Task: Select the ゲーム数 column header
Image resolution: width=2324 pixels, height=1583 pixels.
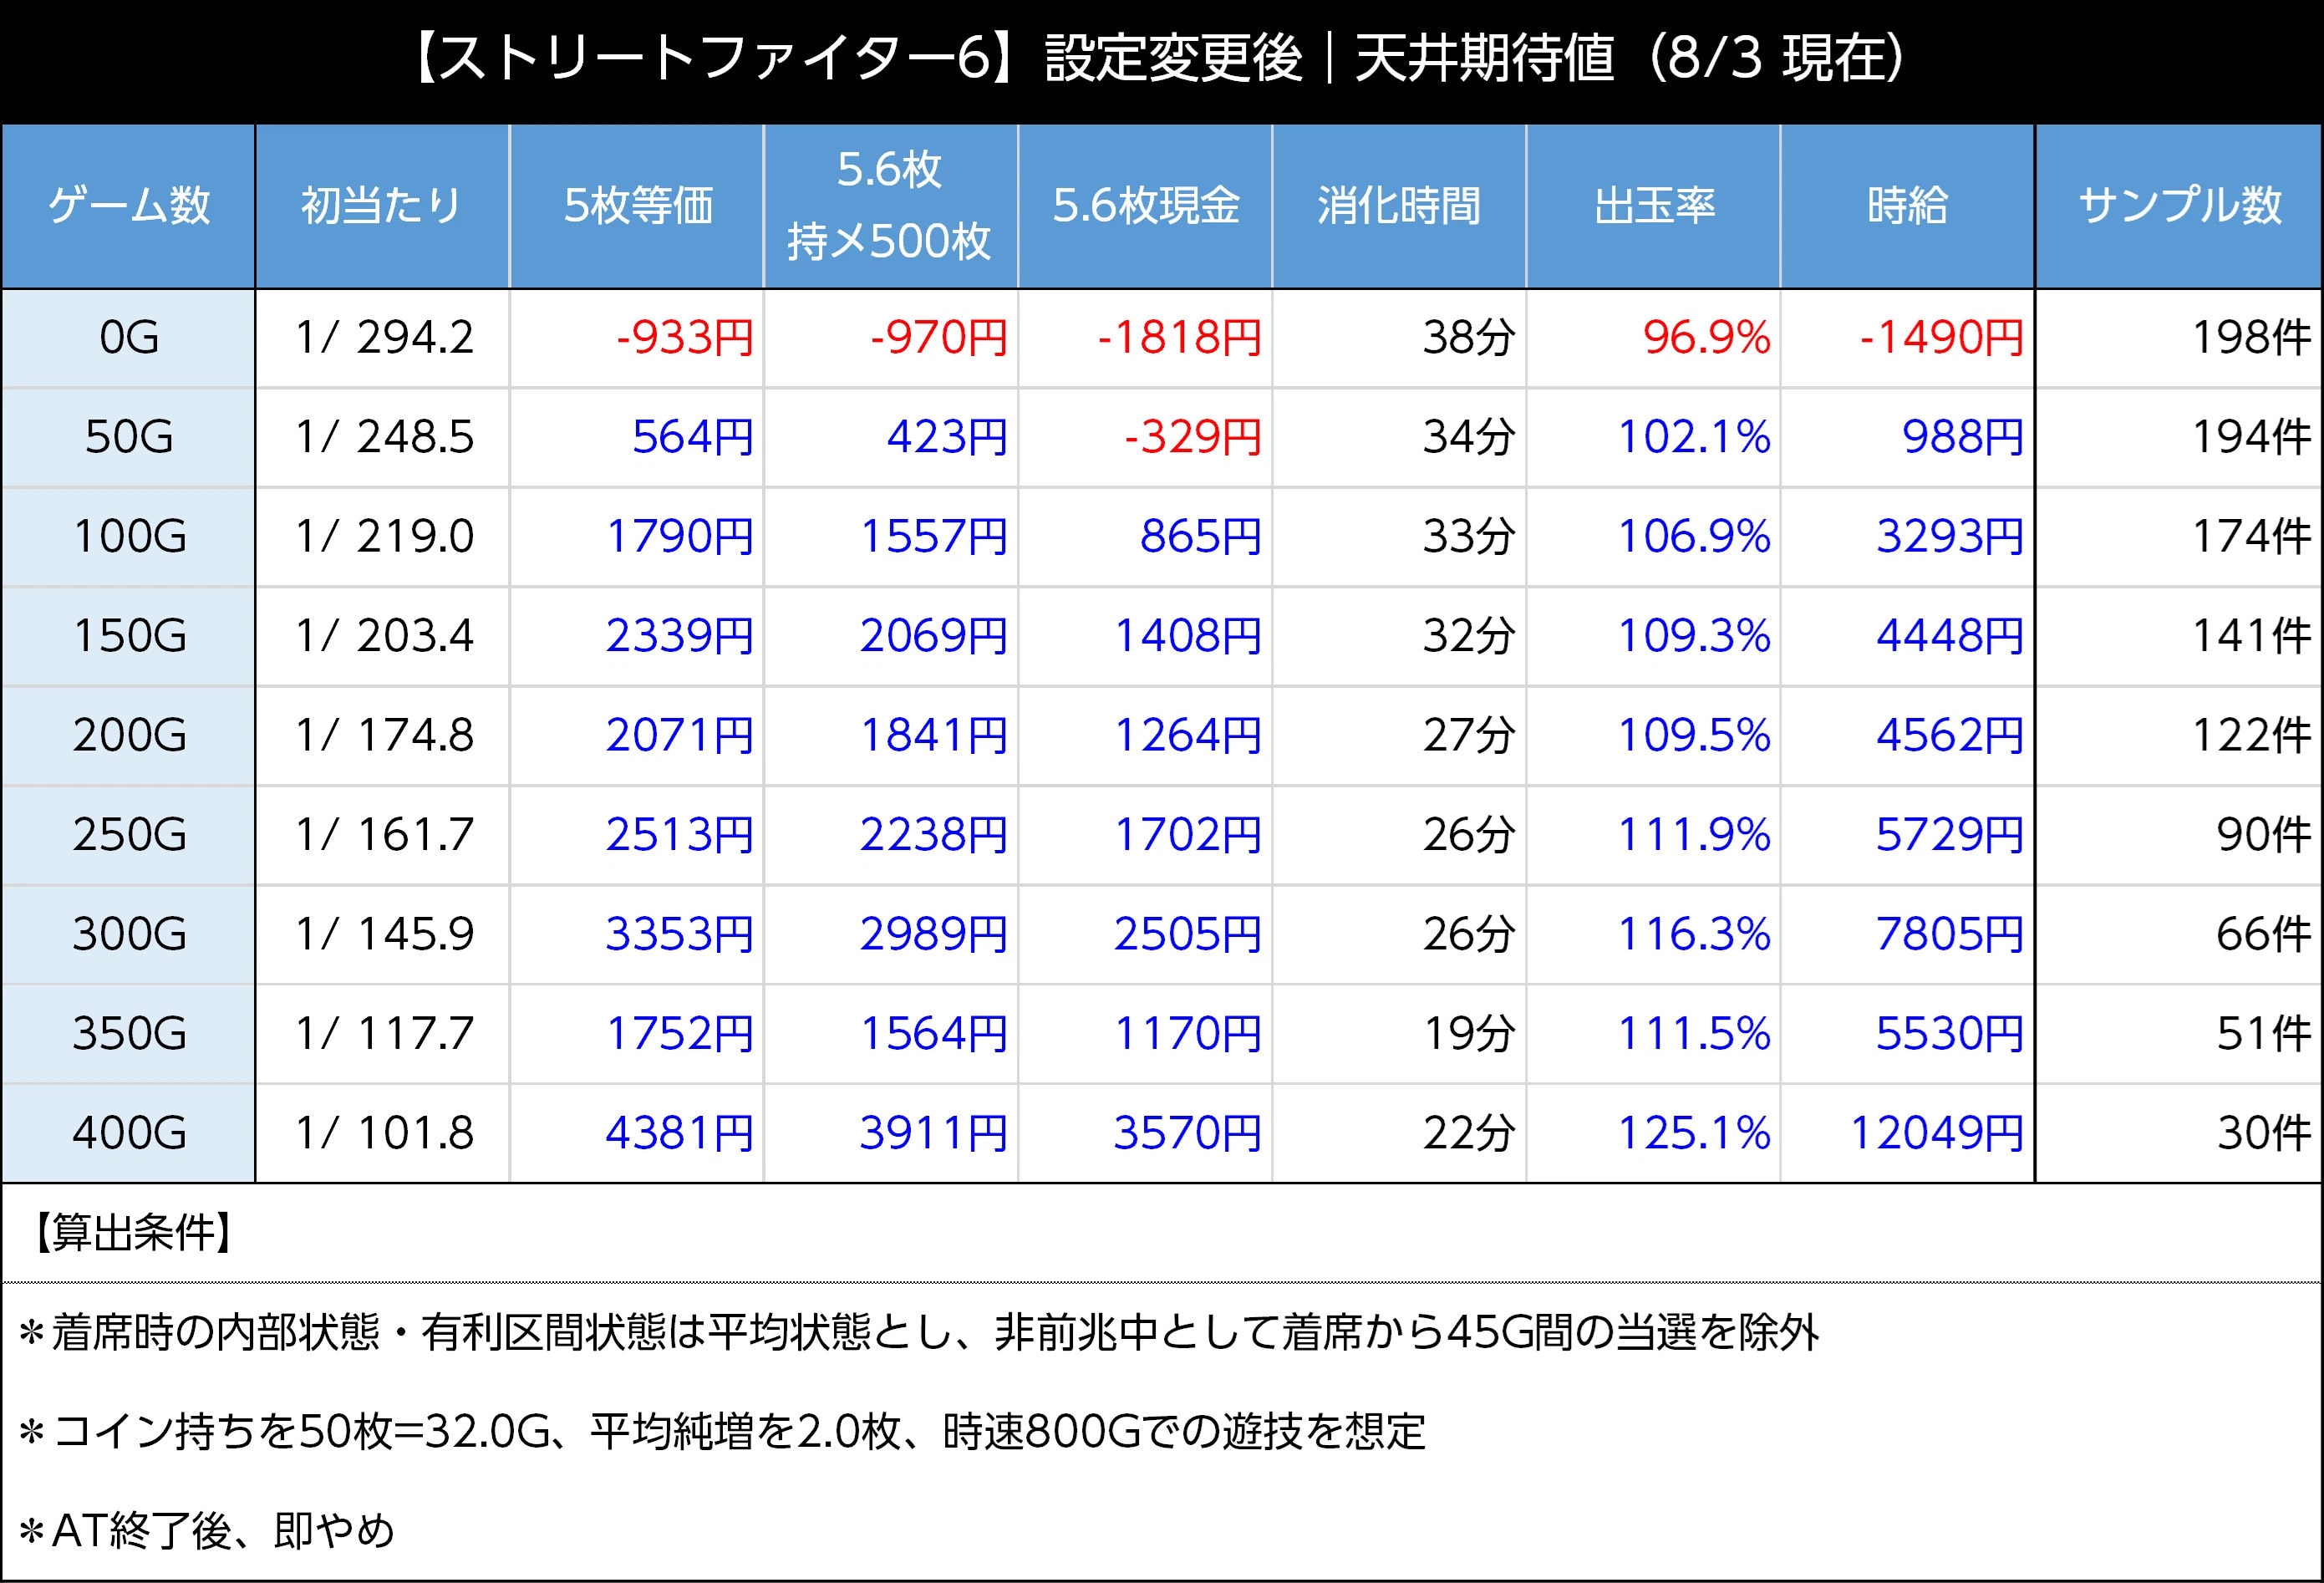Action: tap(129, 206)
